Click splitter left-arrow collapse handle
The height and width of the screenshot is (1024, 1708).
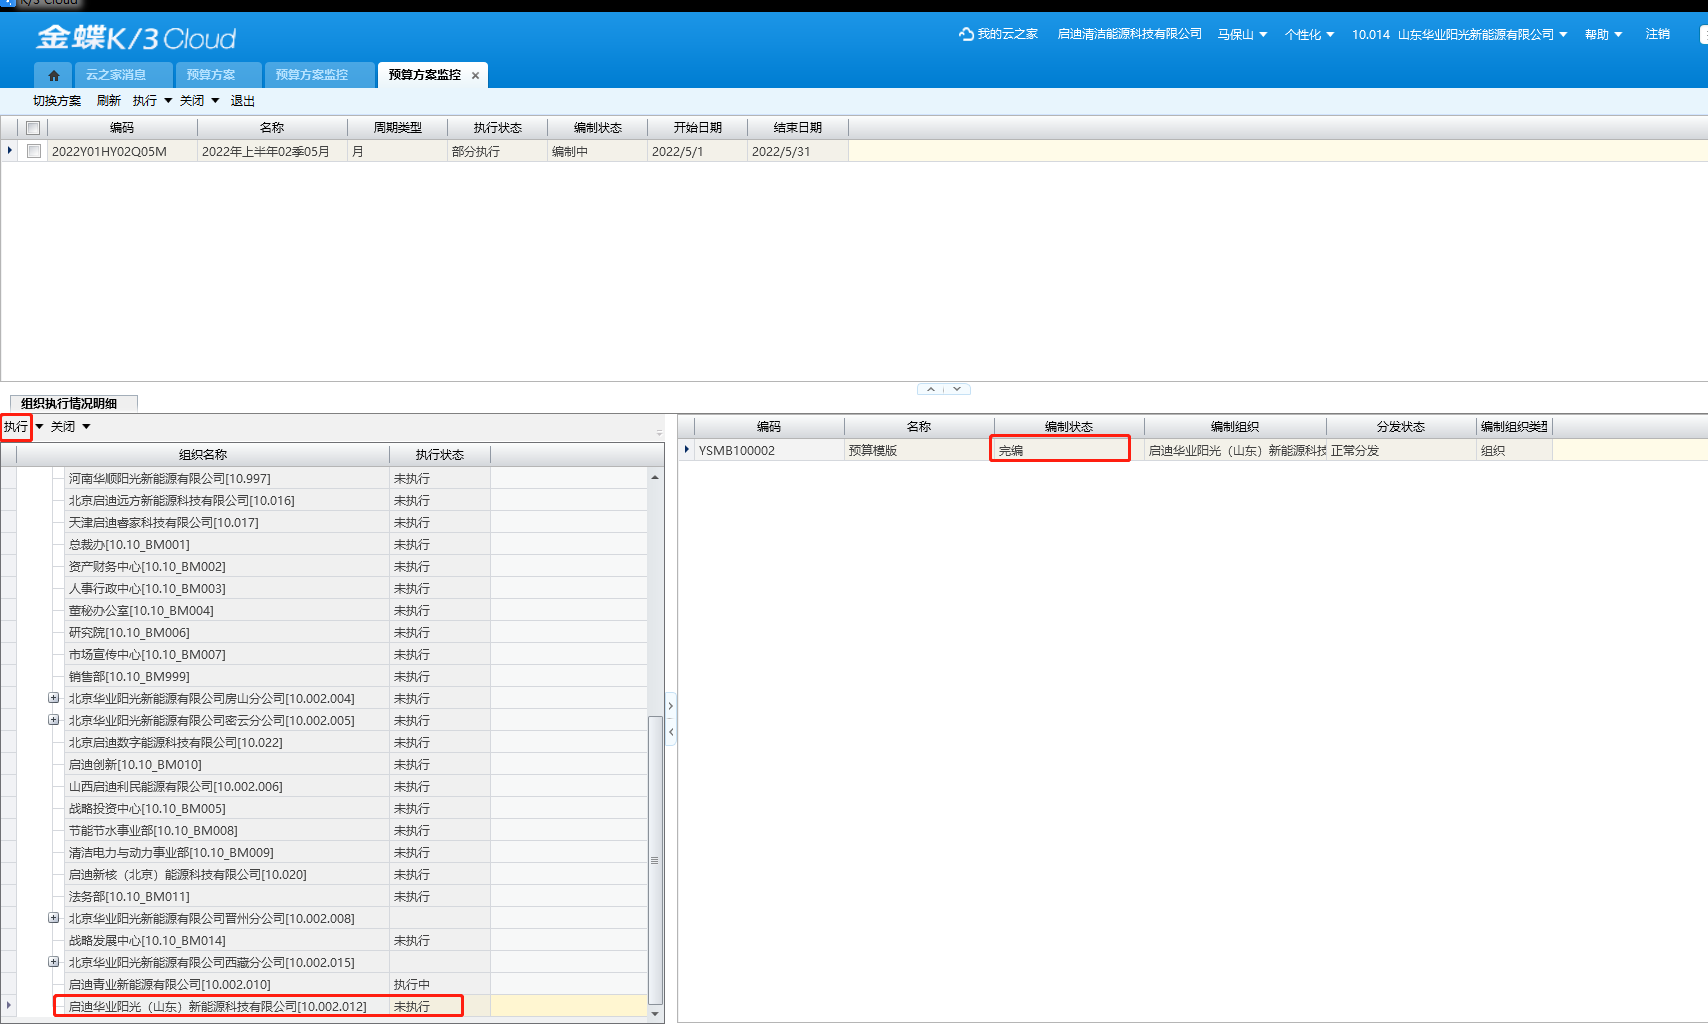(671, 732)
